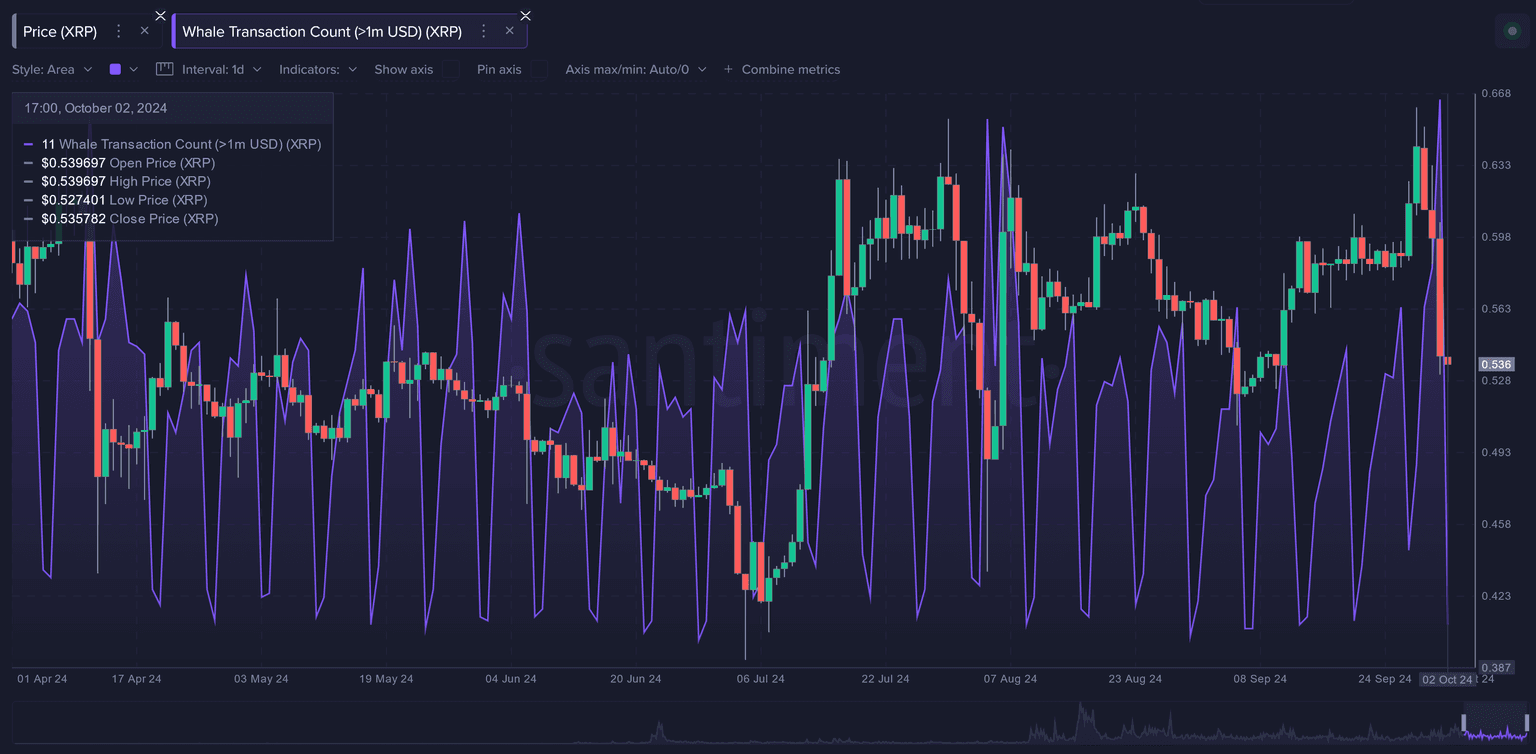
Task: Open the Price (XRP) three-dot options menu
Action: pos(119,31)
